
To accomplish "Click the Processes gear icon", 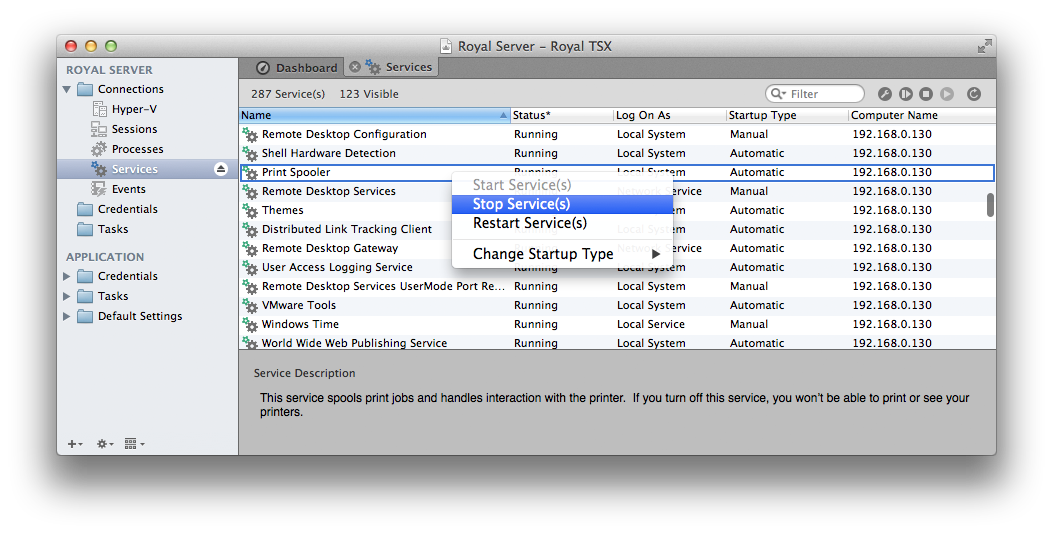I will (99, 149).
